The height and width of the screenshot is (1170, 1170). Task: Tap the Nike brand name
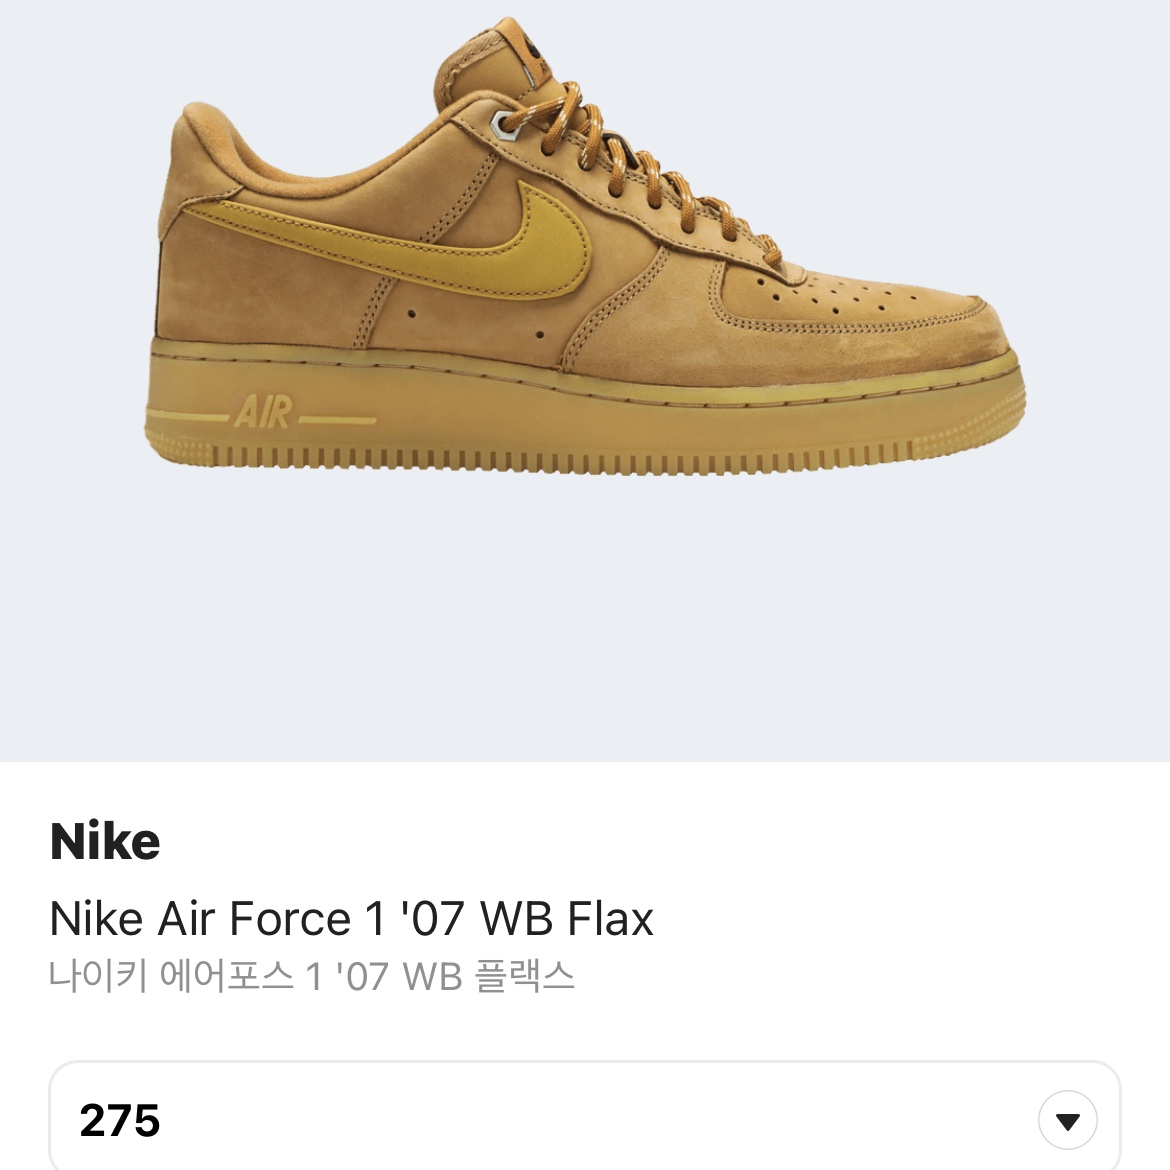click(x=105, y=841)
